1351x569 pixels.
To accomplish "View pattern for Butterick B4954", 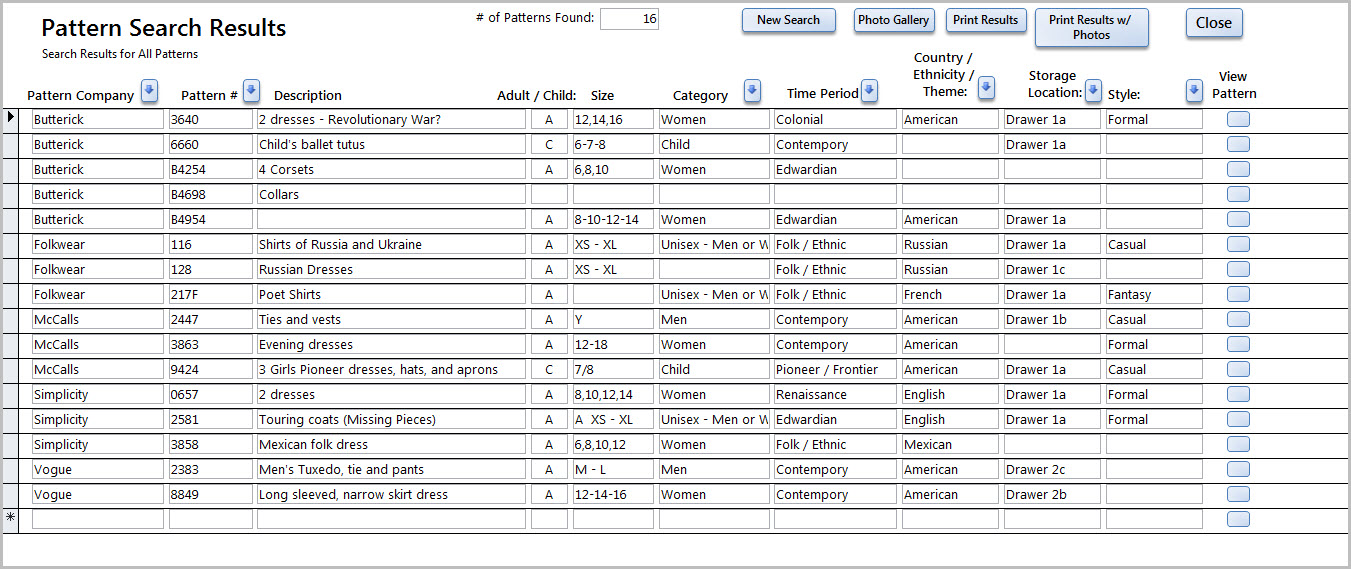I will (x=1238, y=220).
